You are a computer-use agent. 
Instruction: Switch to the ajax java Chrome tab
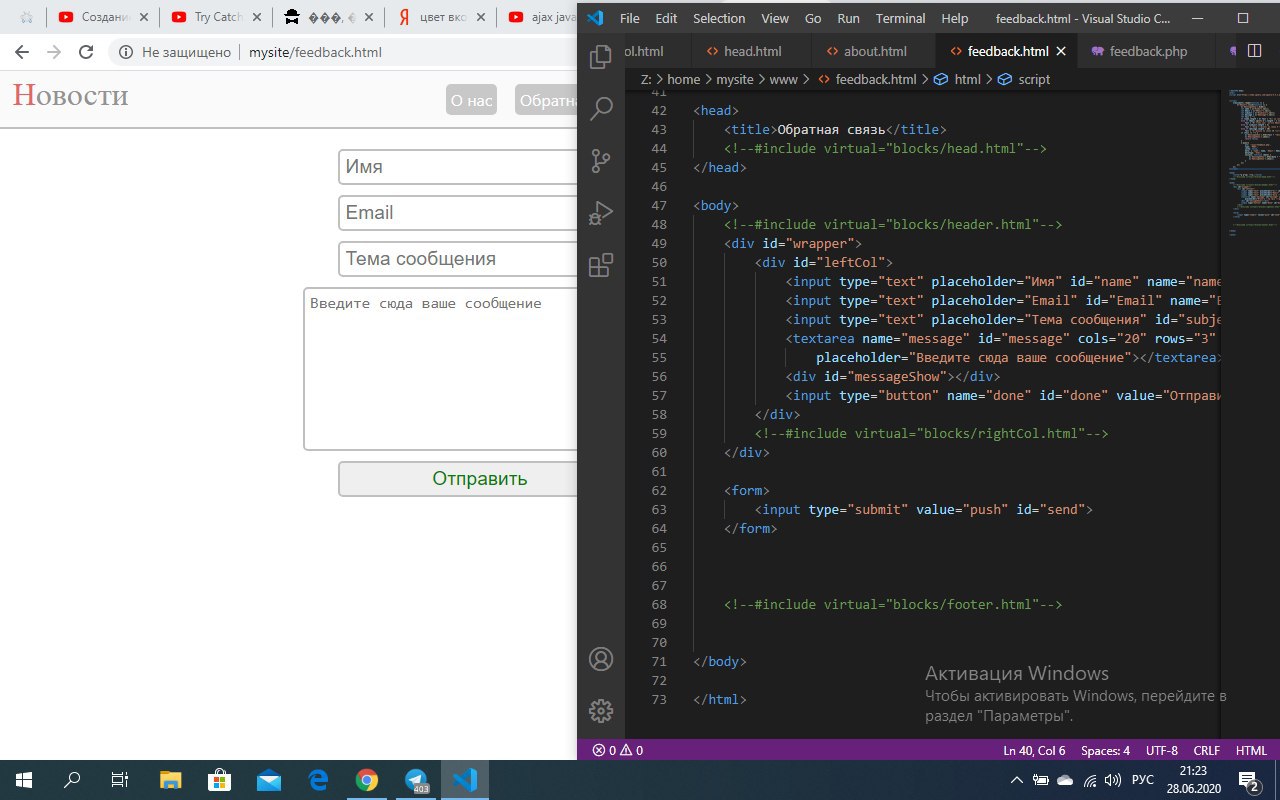[x=542, y=17]
